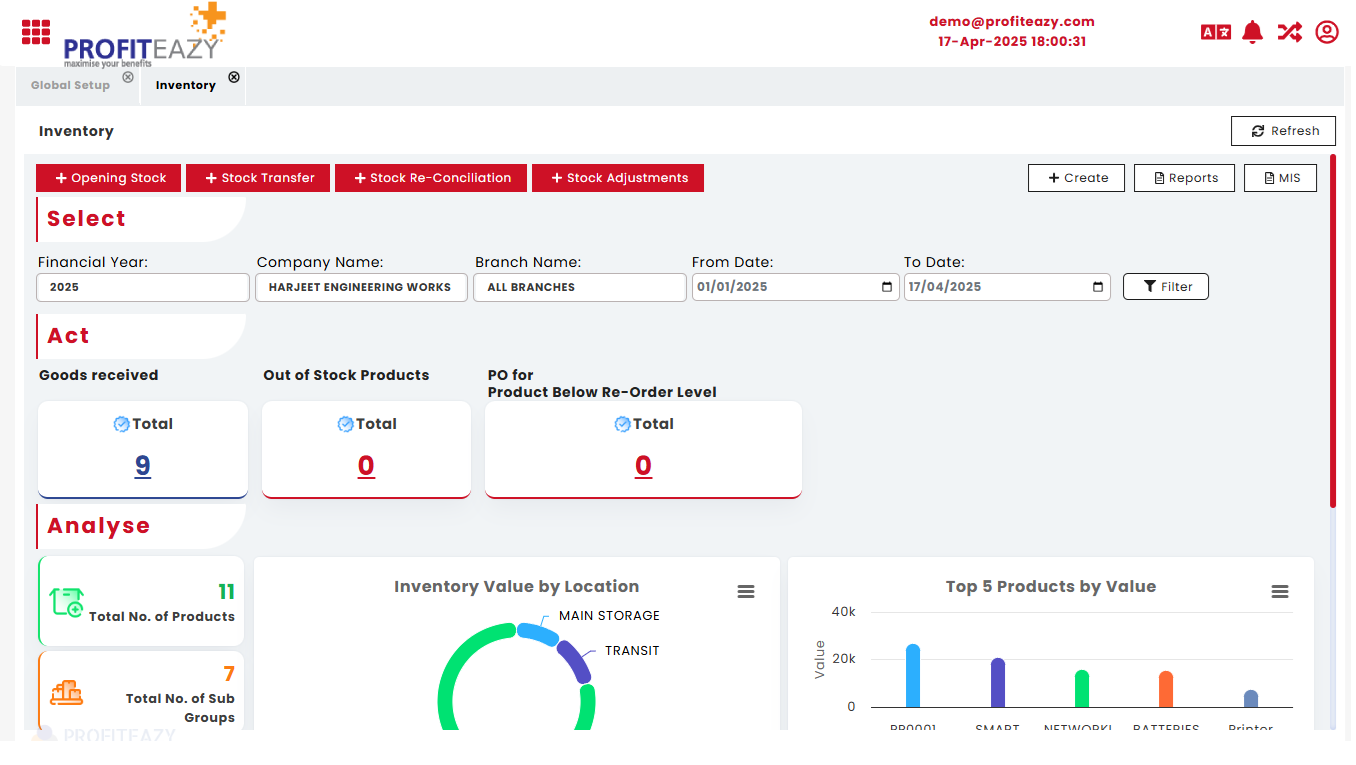This screenshot has height=765, width=1356.
Task: Open the user profile icon
Action: pos(1326,32)
